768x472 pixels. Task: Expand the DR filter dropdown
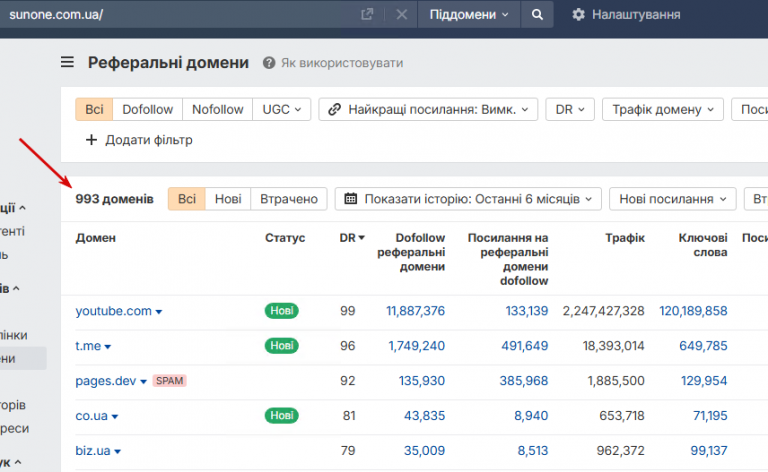coord(570,109)
